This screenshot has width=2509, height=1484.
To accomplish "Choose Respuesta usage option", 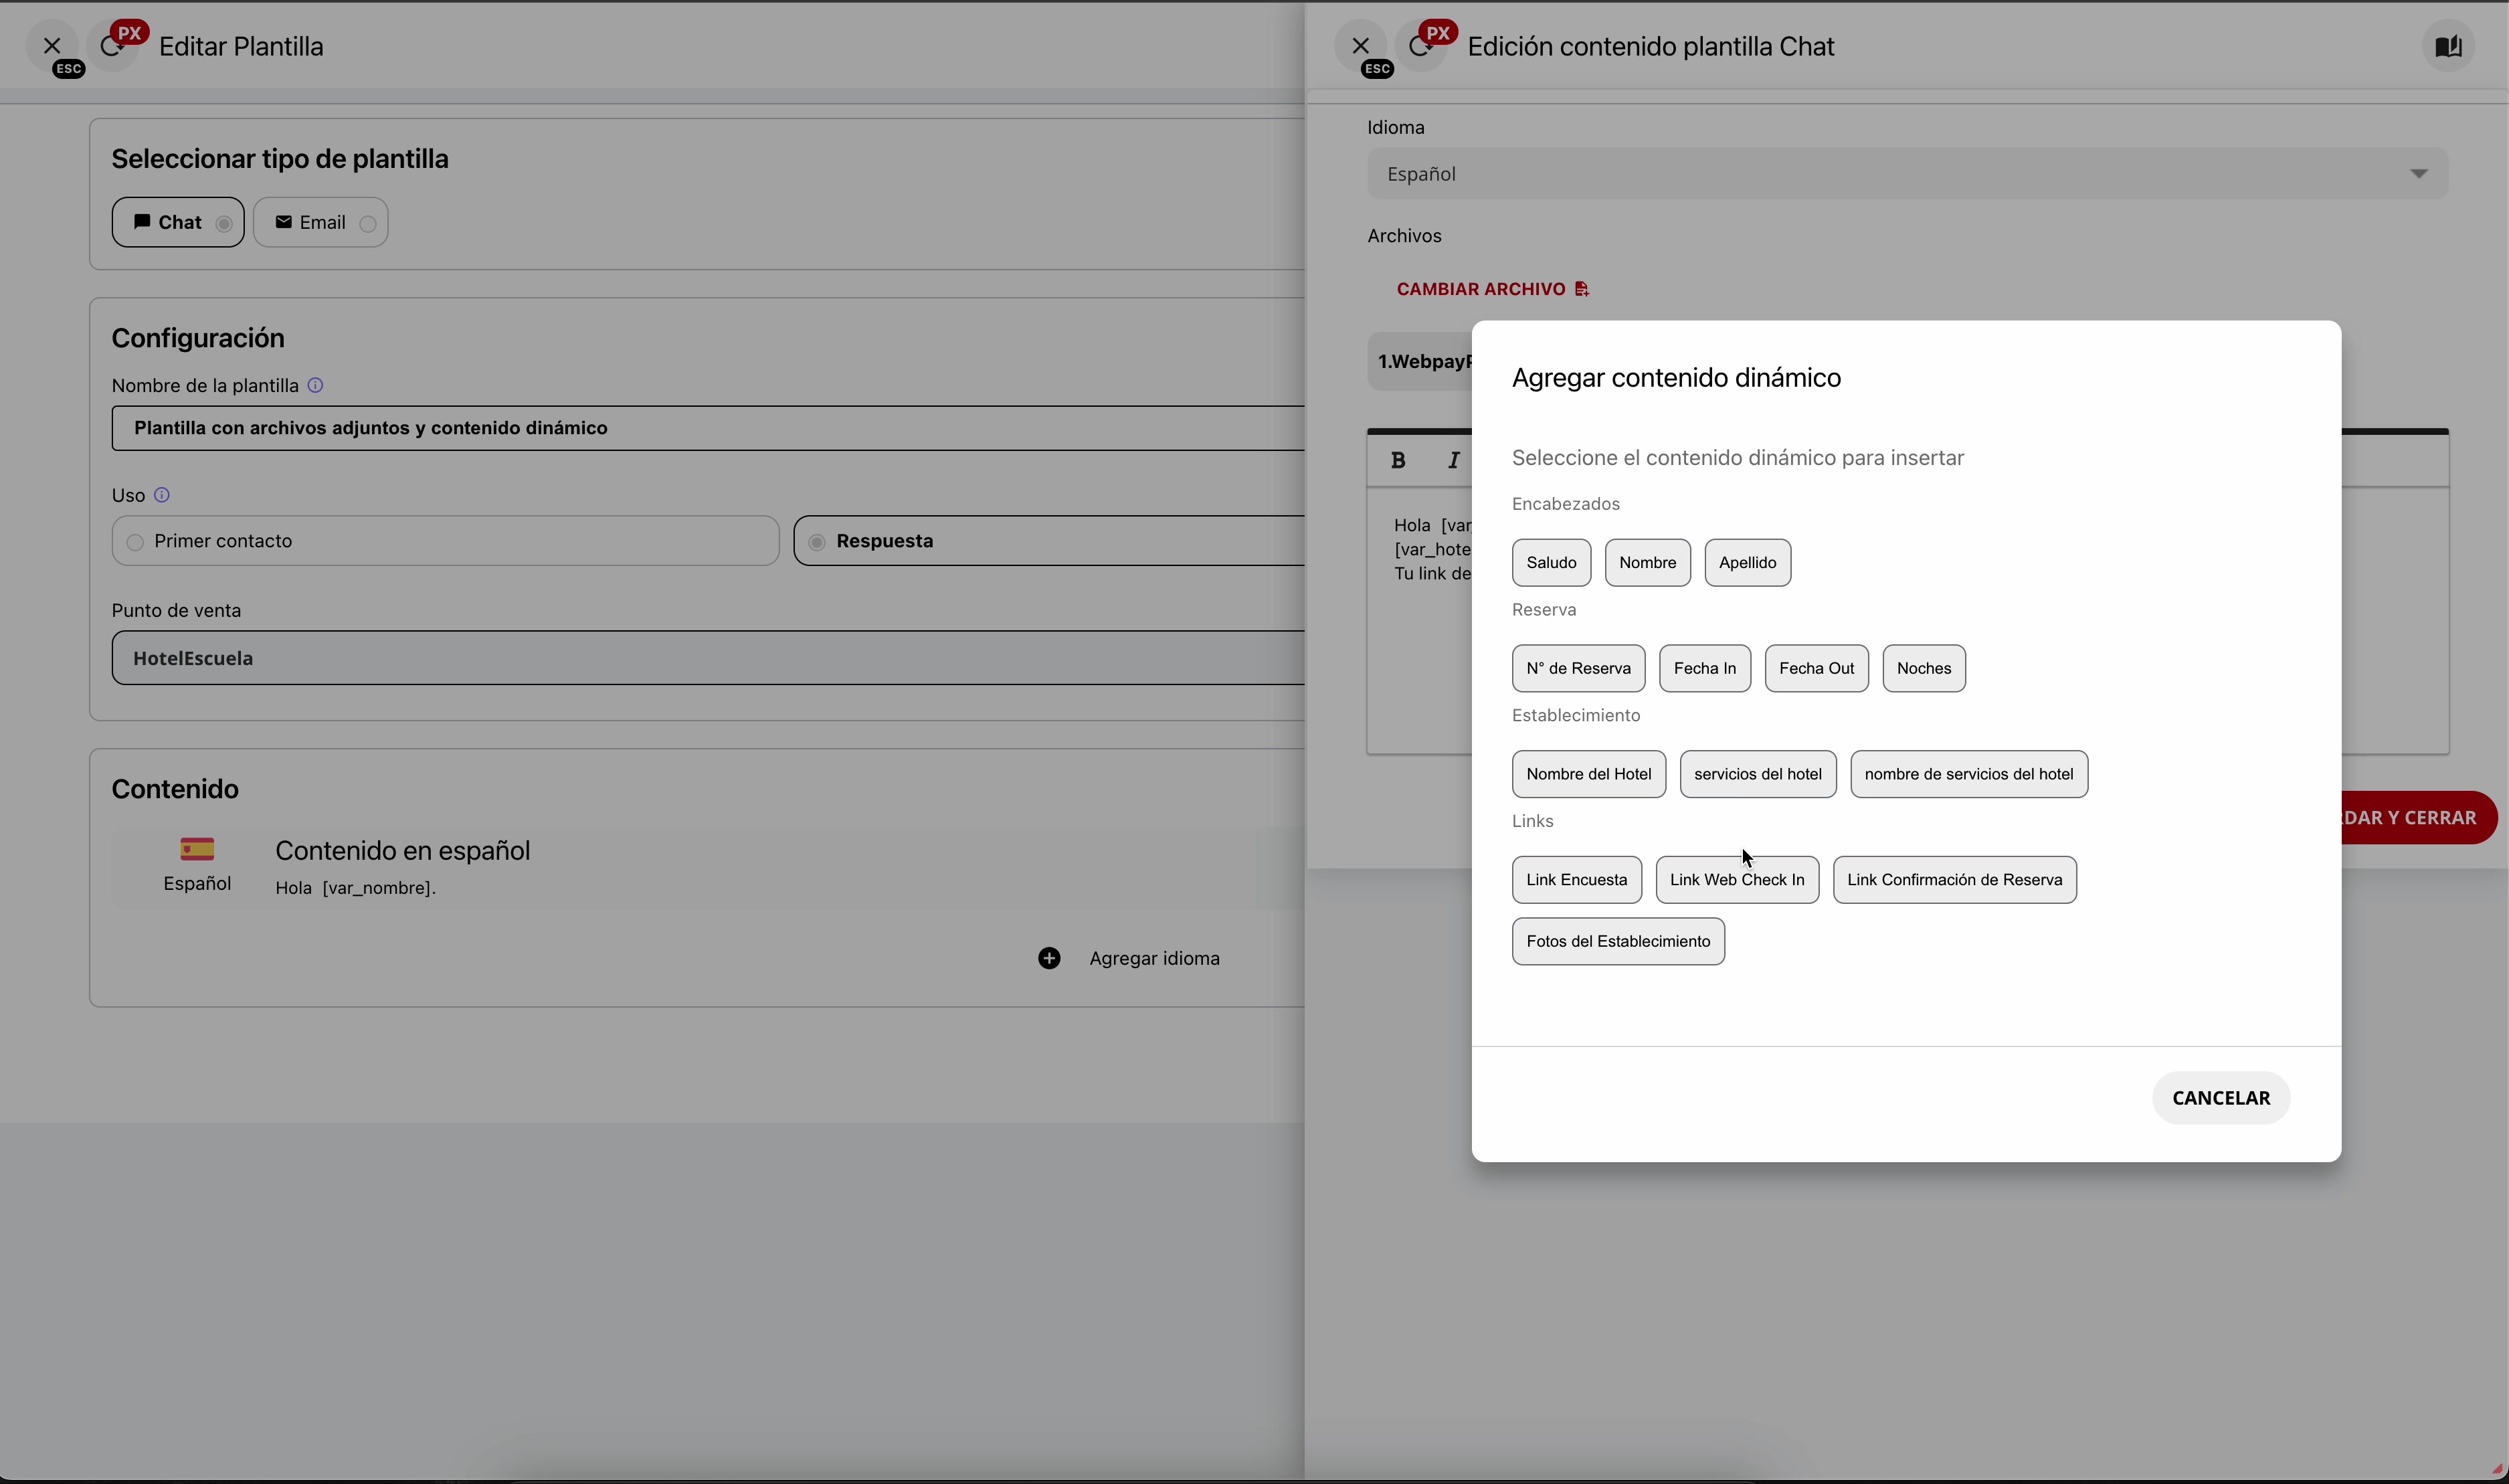I will coord(817,542).
